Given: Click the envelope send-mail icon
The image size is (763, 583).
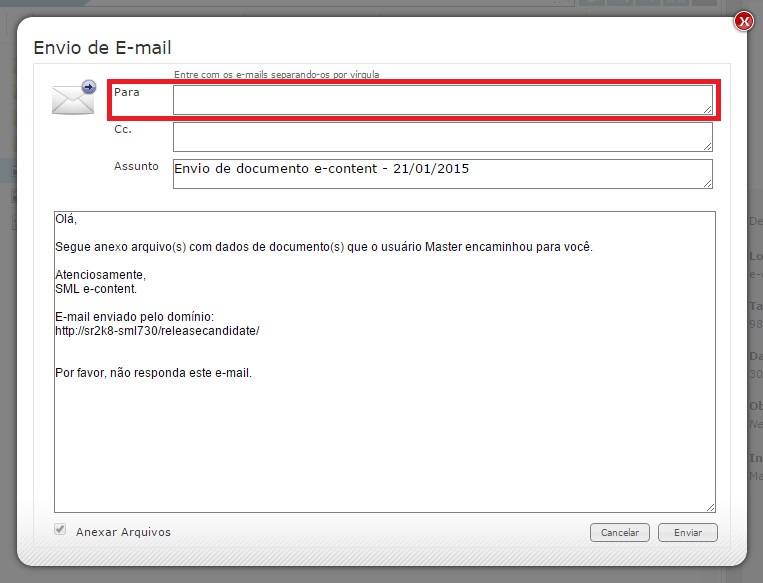Looking at the screenshot, I should pyautogui.click(x=73, y=98).
